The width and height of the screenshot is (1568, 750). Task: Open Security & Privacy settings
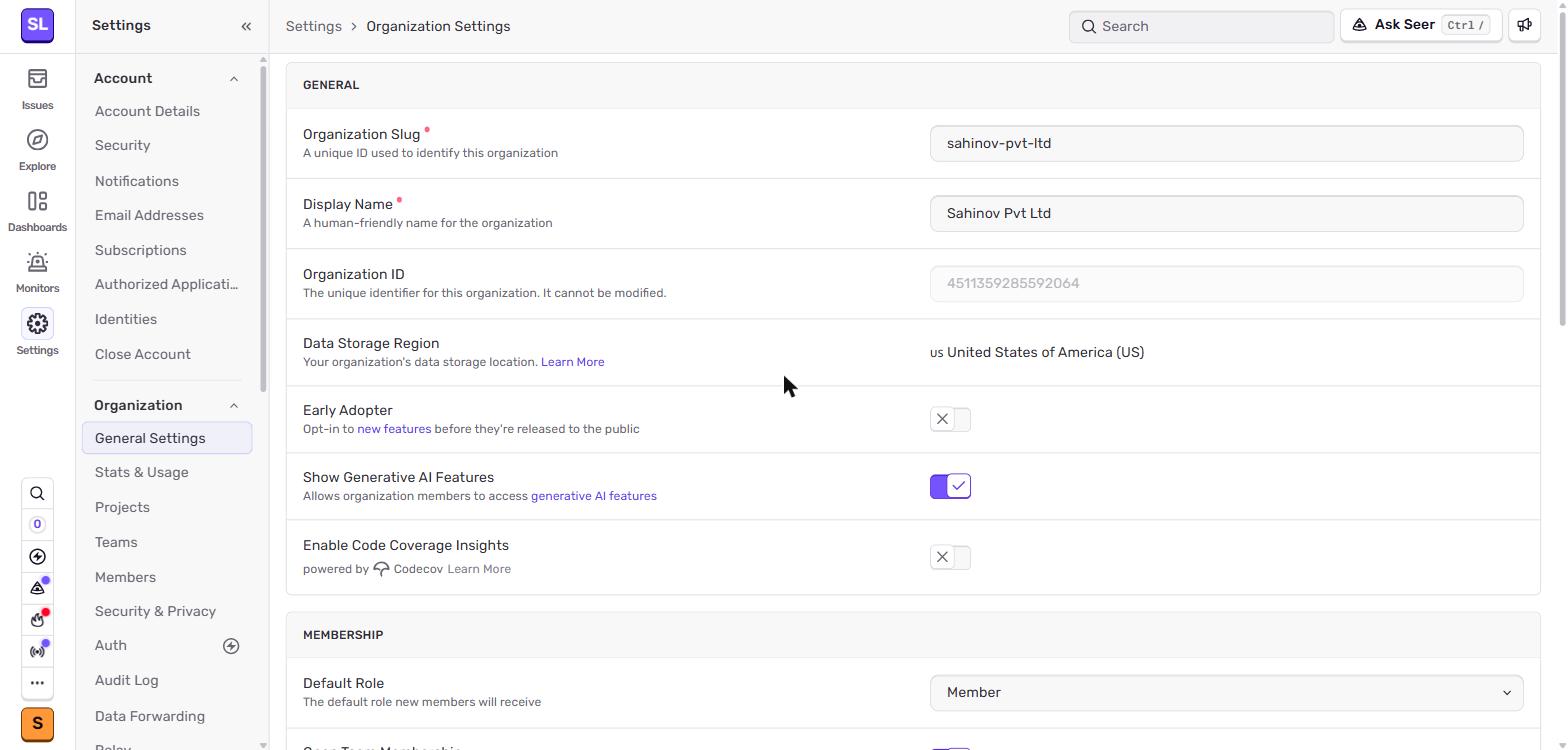point(155,611)
